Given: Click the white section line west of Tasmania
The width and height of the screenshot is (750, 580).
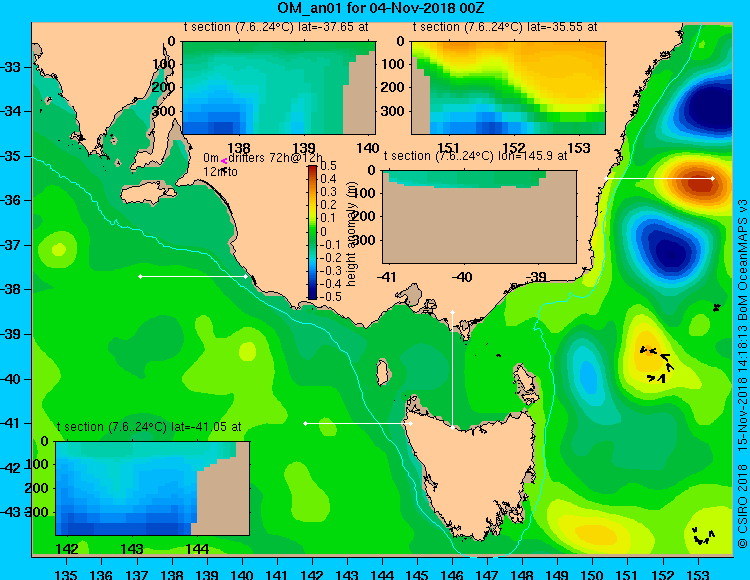Looking at the screenshot, I should pyautogui.click(x=358, y=424).
